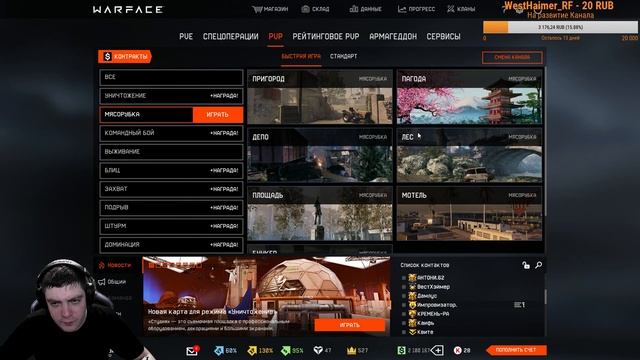Toggle the status box beside Дамице
Screen dimensions: 640x360
[404, 296]
